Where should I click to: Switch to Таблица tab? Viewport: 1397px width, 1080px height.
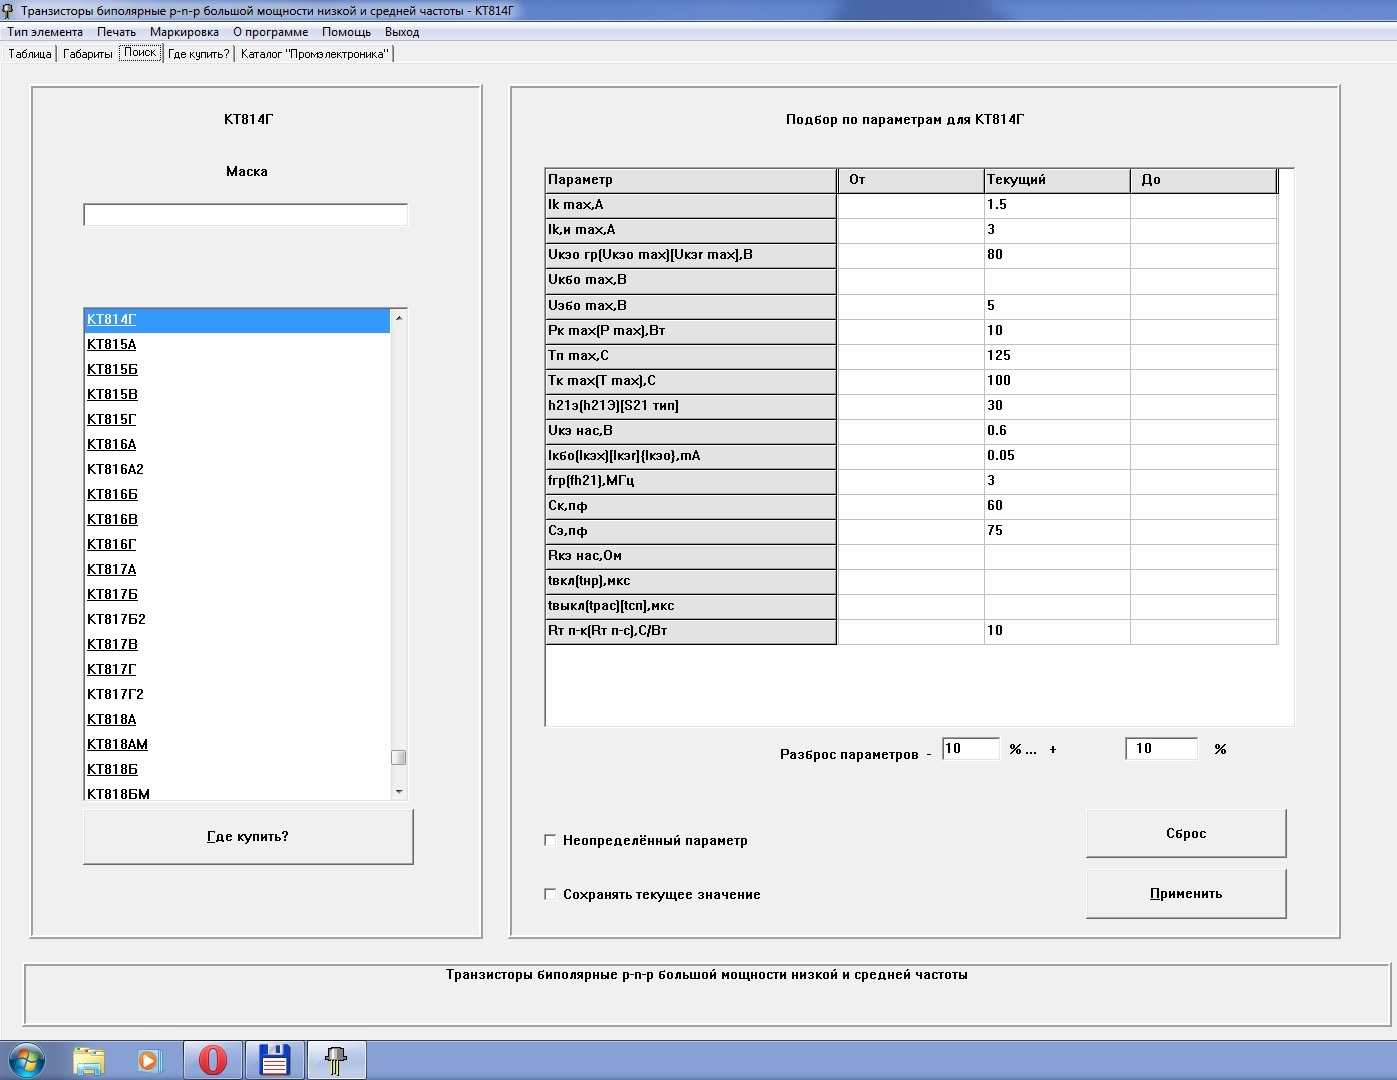(30, 54)
